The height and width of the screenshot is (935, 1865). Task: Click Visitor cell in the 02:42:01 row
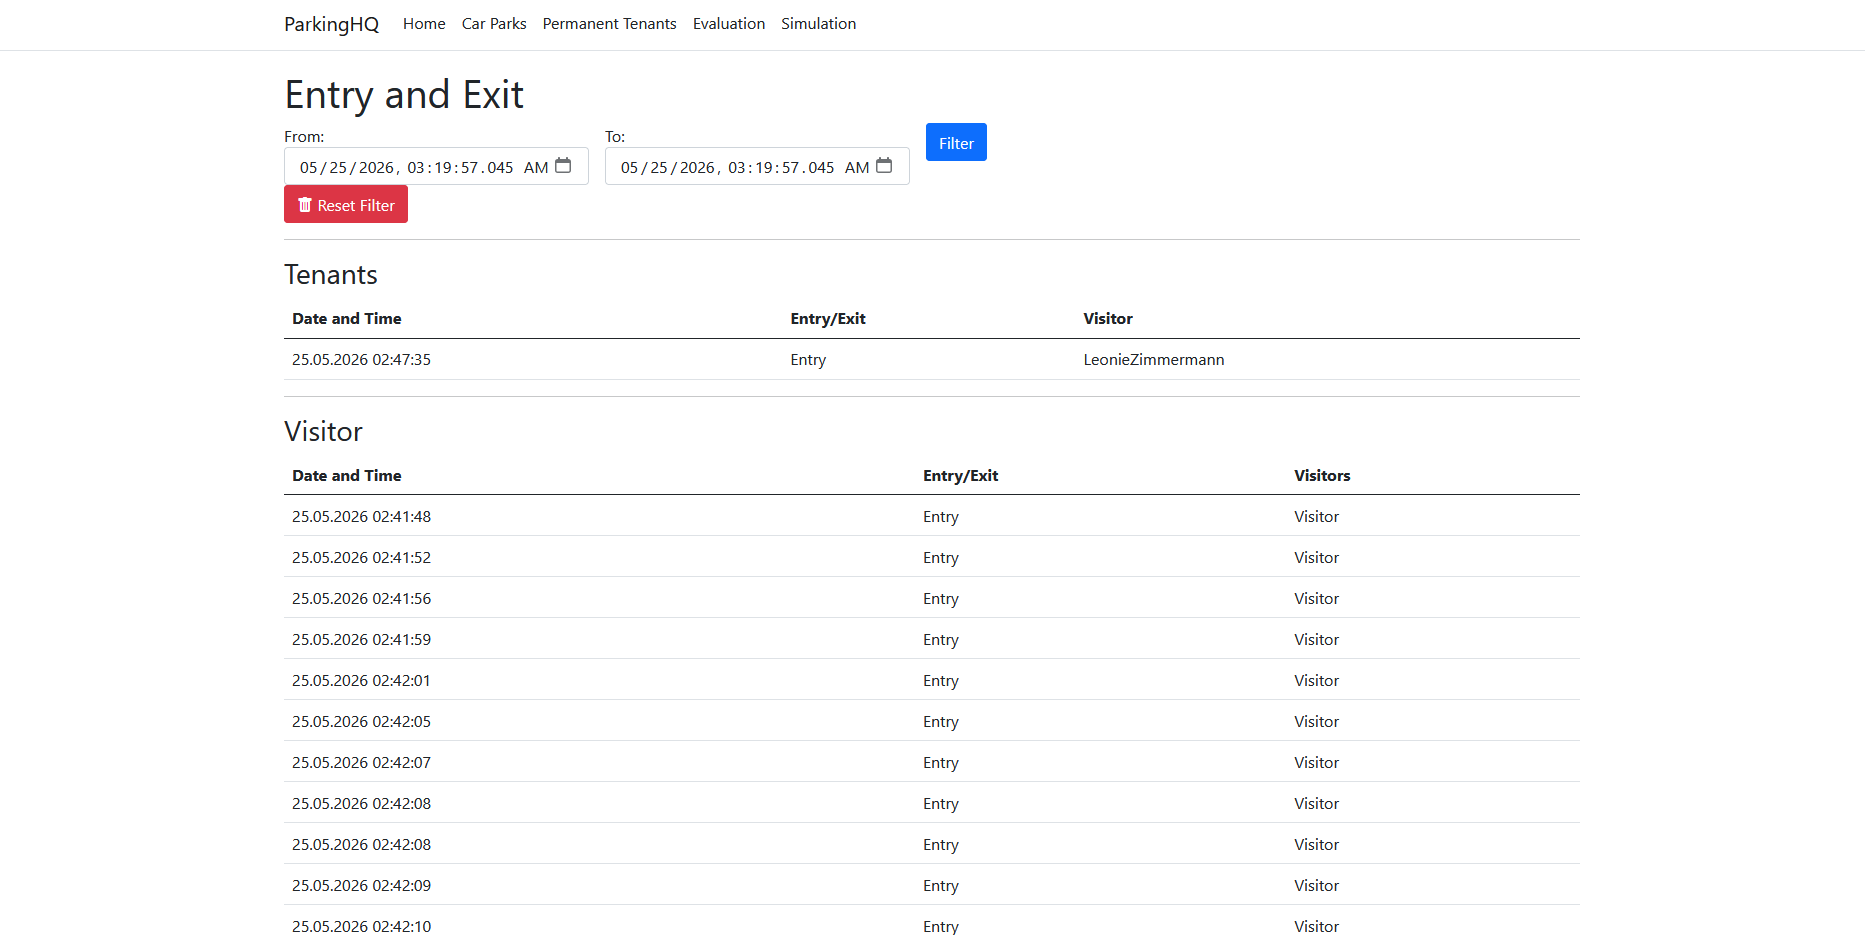(1316, 681)
